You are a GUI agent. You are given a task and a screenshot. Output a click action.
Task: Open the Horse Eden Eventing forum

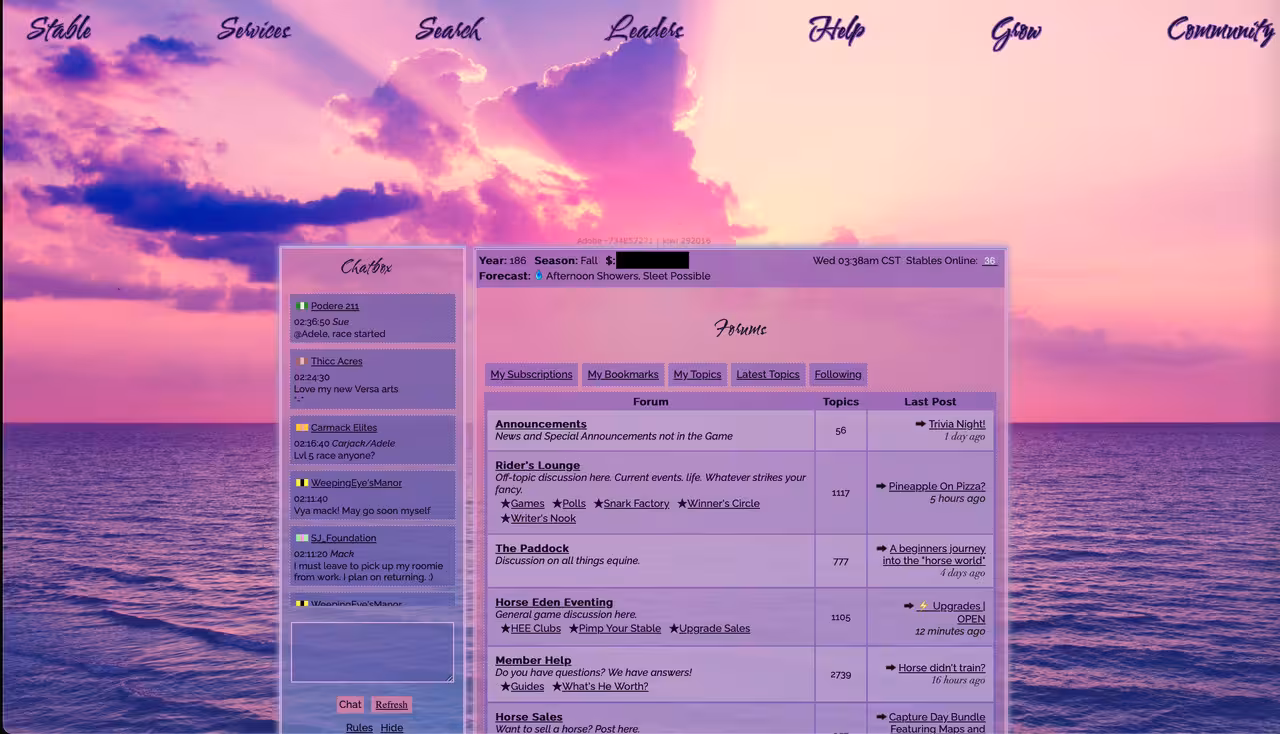click(x=554, y=602)
